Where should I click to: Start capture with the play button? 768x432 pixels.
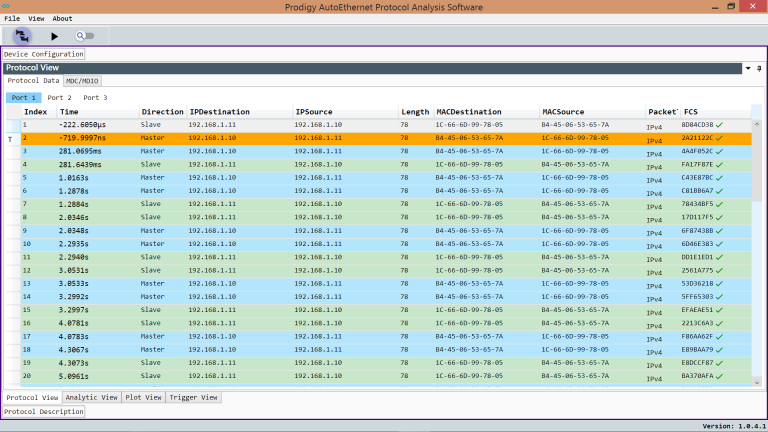54,36
